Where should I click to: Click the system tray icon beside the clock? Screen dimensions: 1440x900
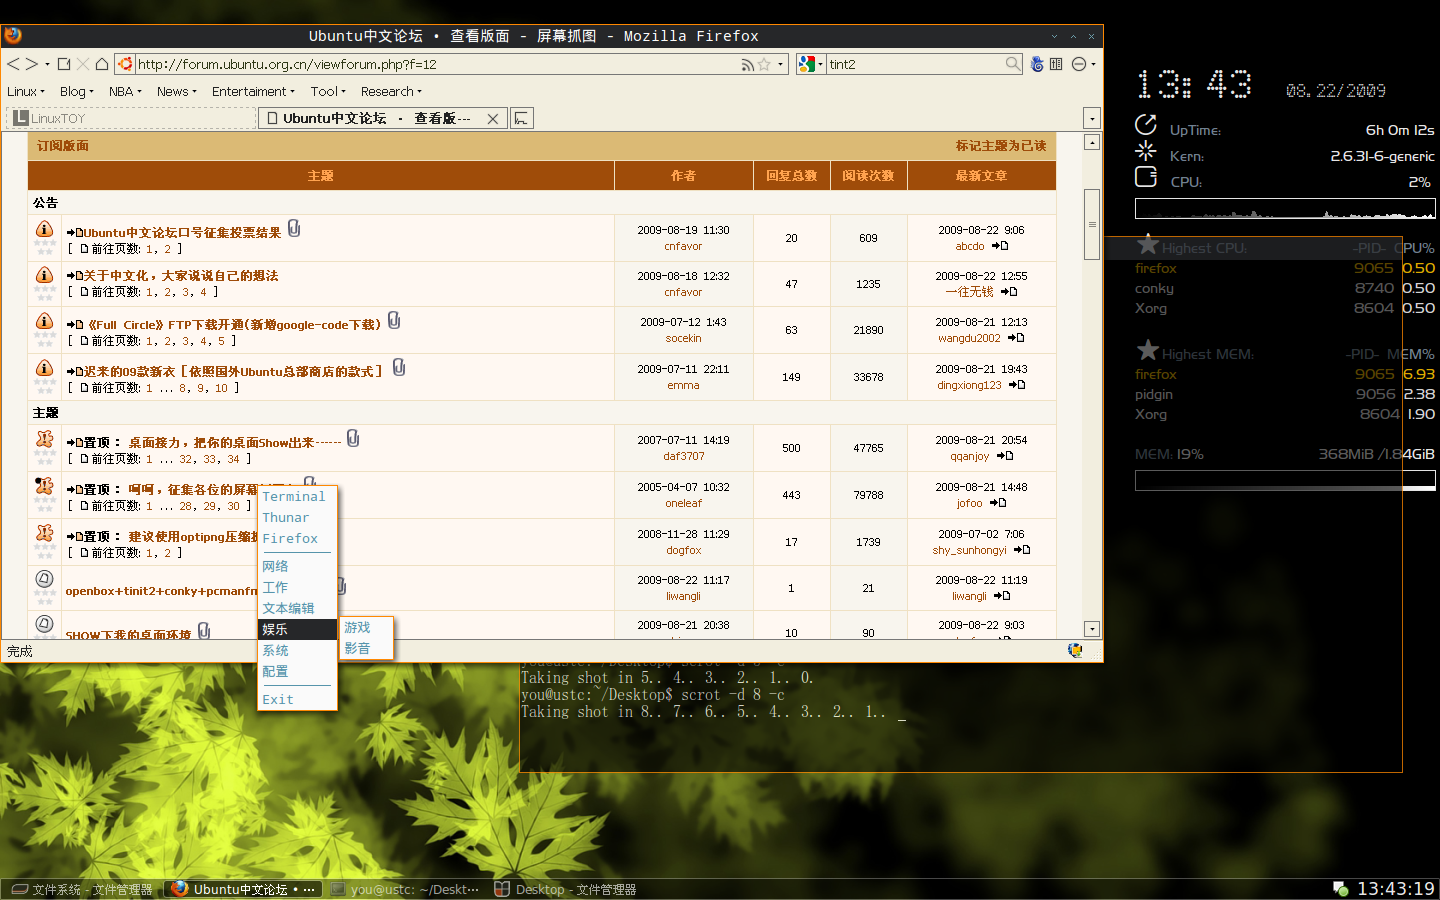[x=1341, y=889]
